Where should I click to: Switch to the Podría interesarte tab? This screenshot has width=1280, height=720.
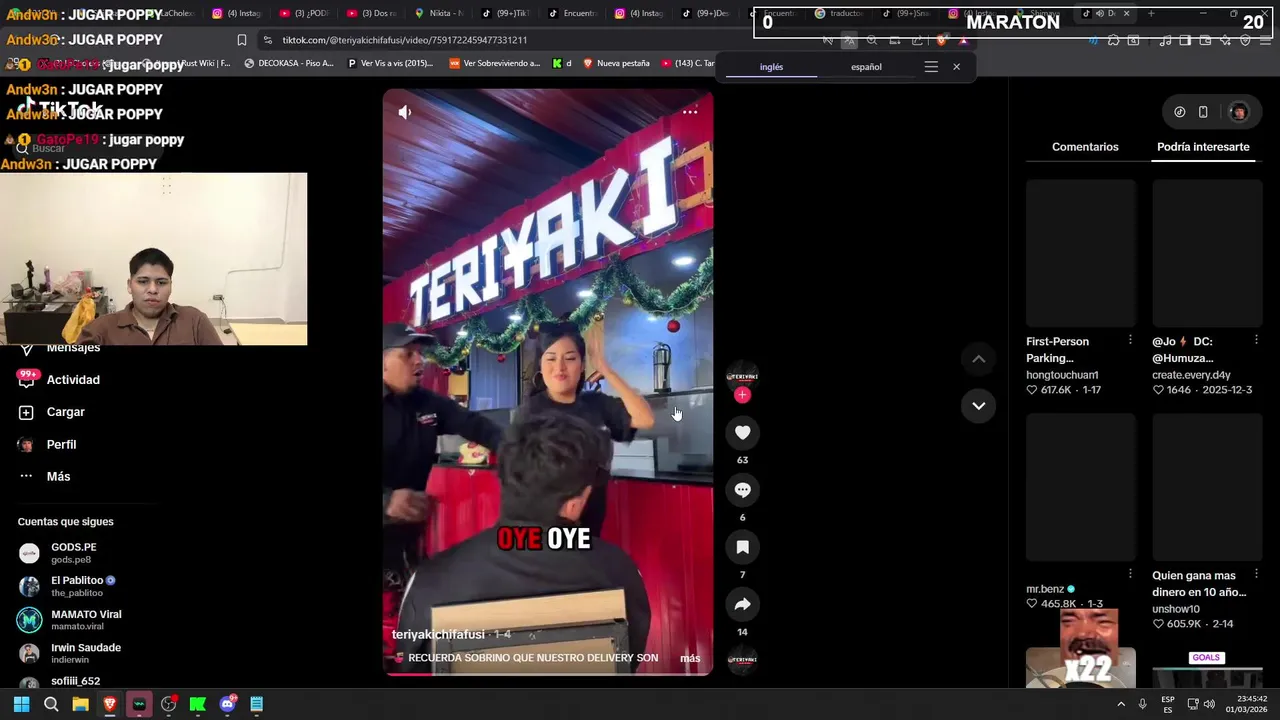pos(1203,147)
